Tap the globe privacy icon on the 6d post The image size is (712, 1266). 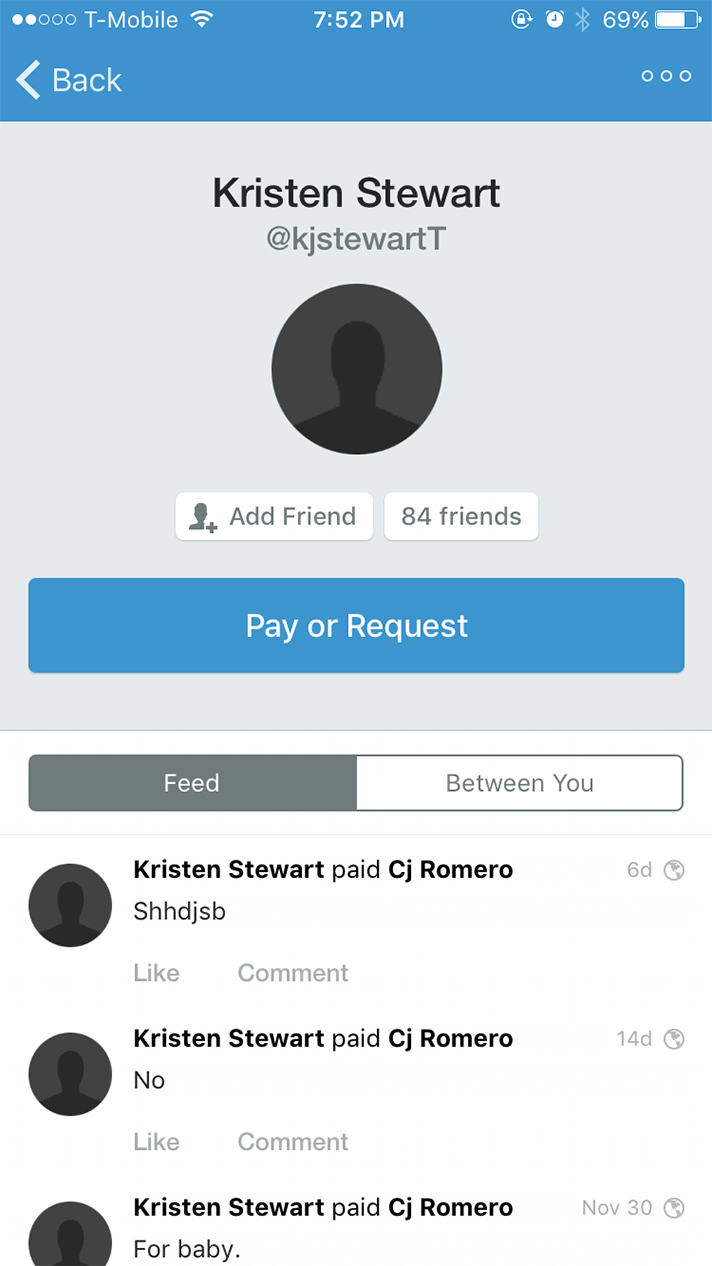676,870
